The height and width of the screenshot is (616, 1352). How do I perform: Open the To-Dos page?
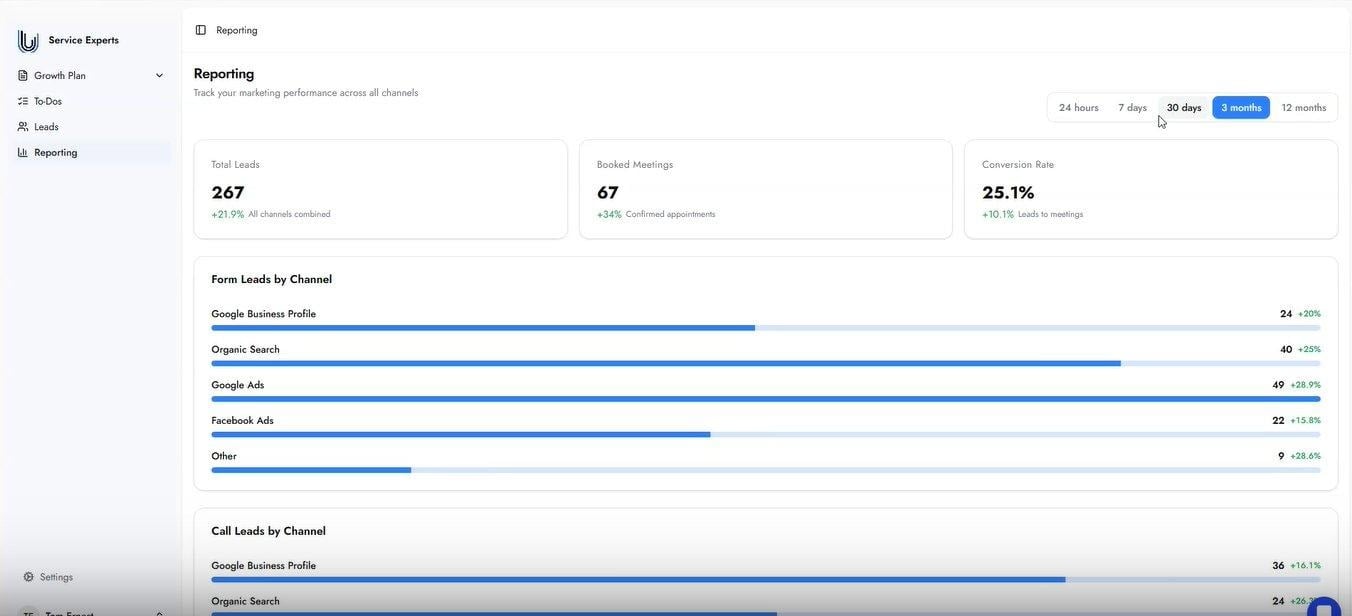pos(92,101)
